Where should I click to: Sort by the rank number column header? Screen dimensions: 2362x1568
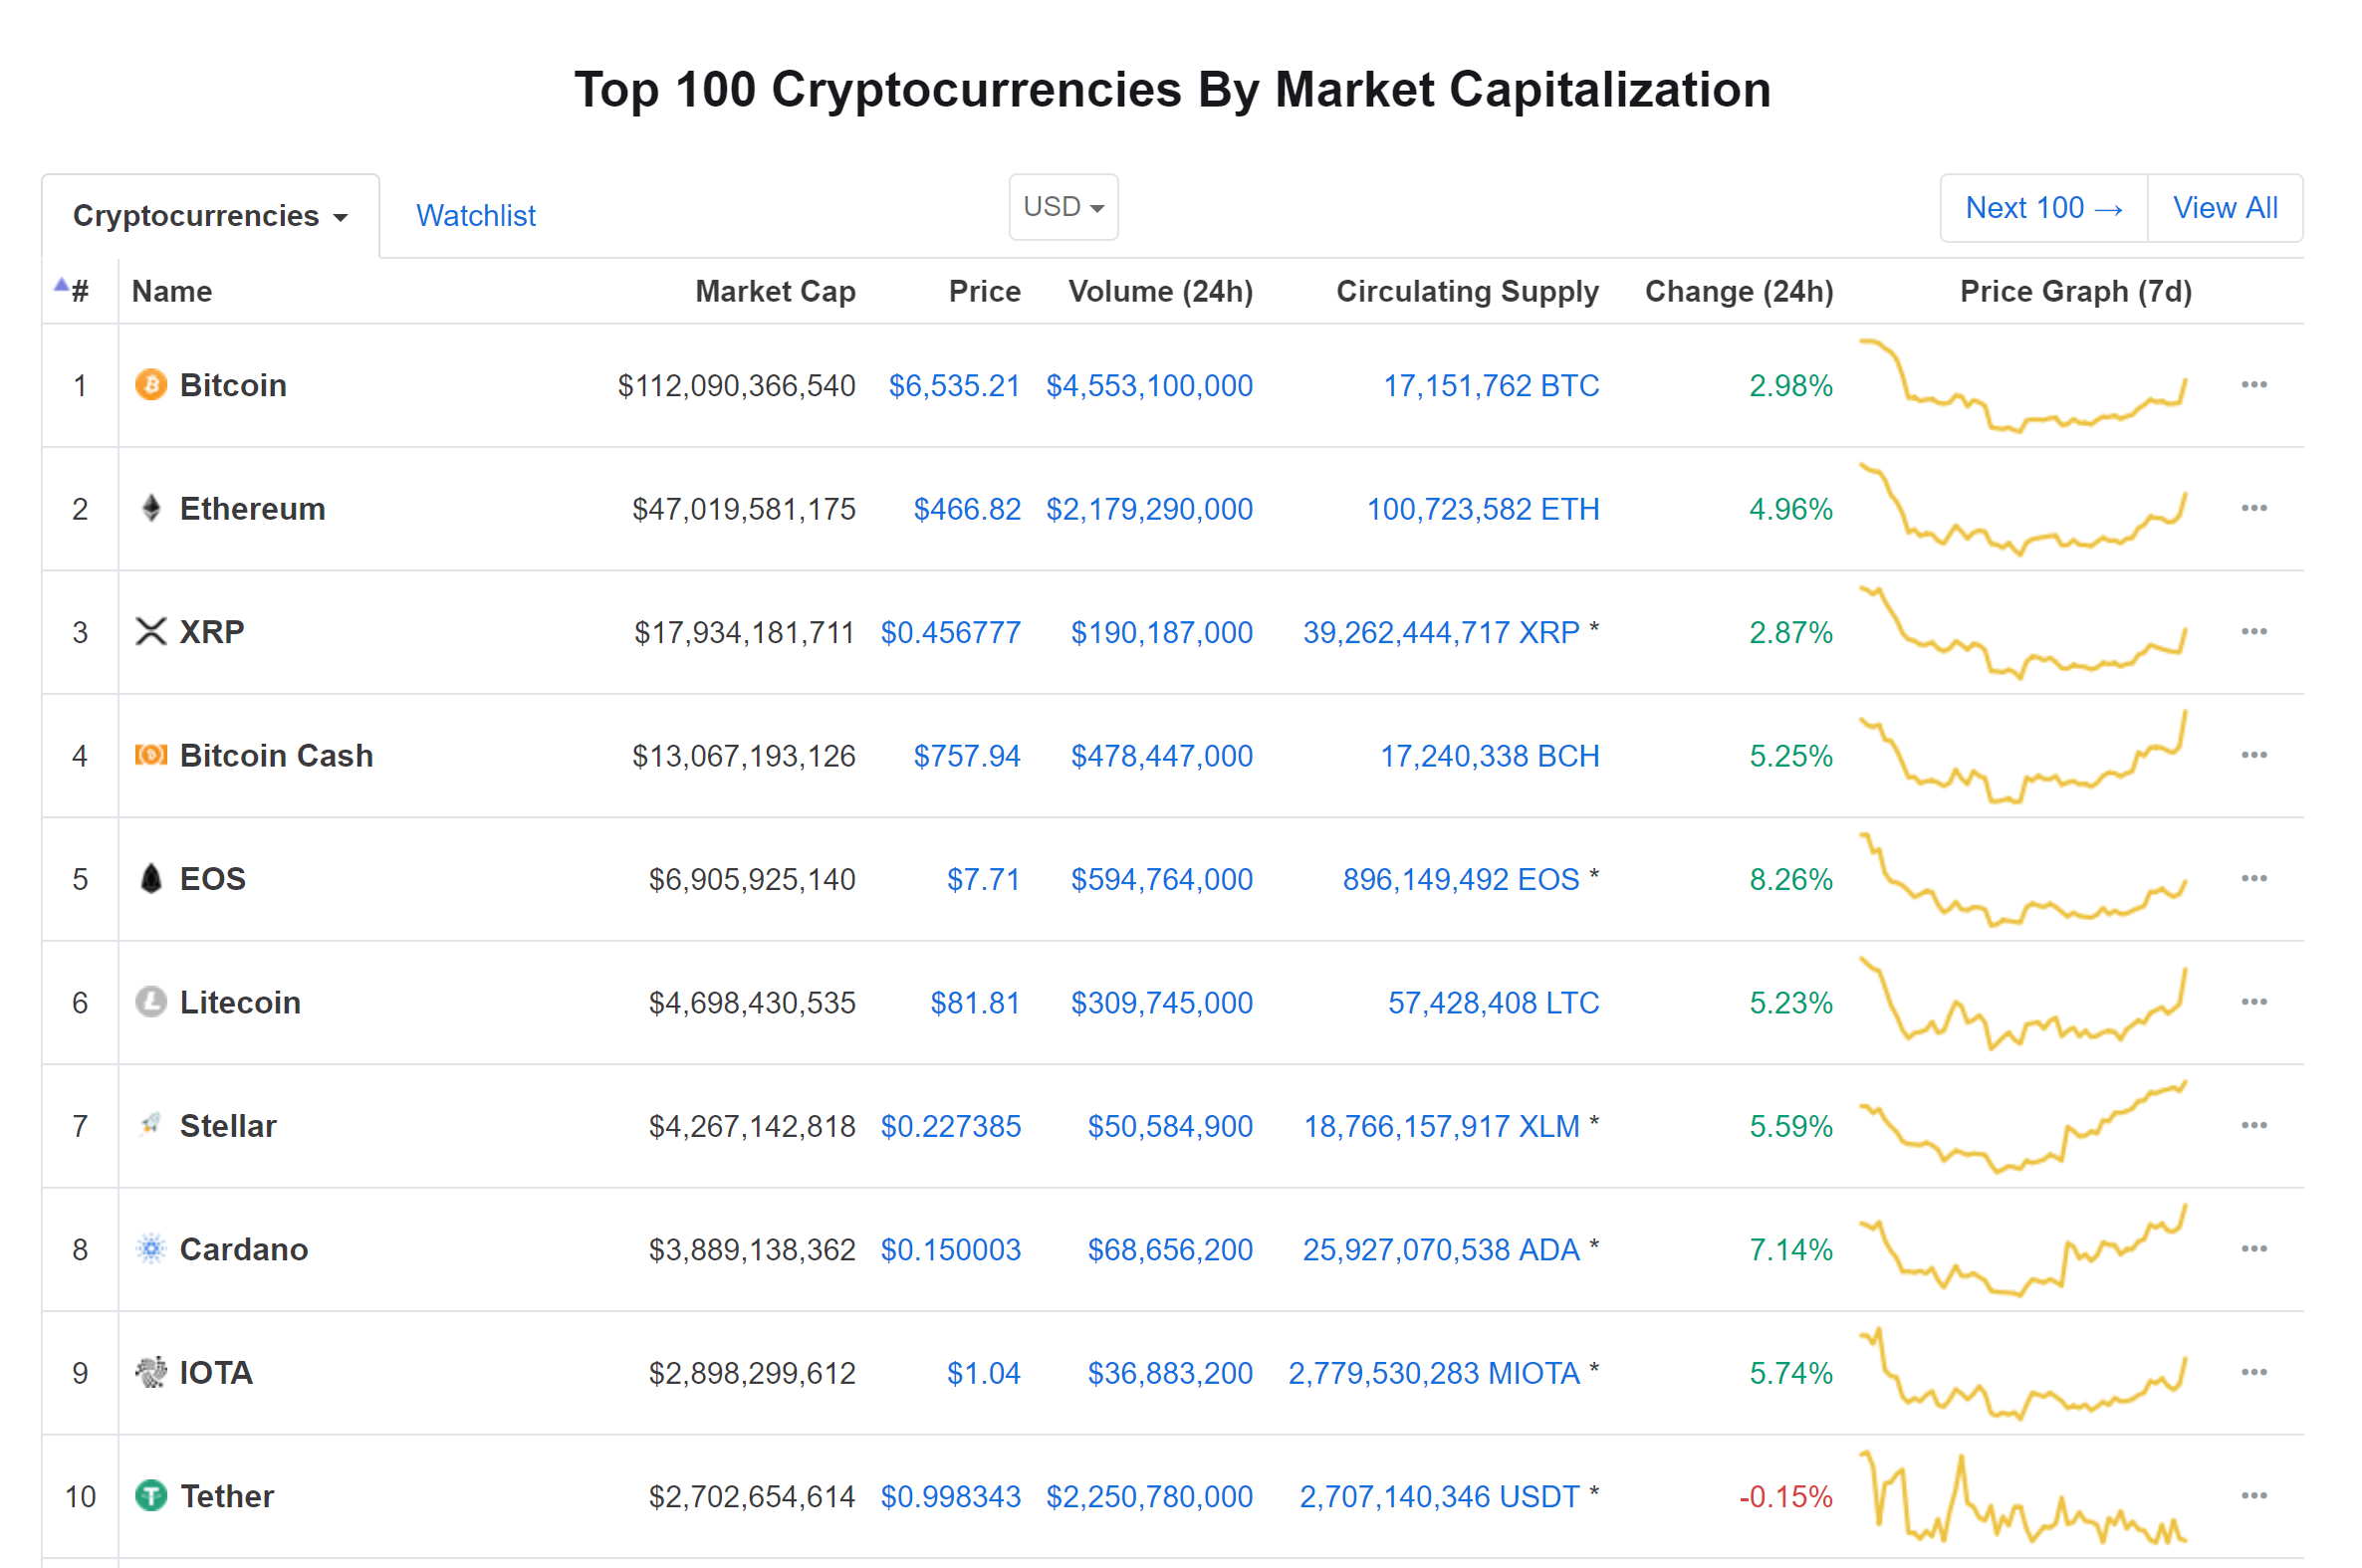[x=78, y=291]
